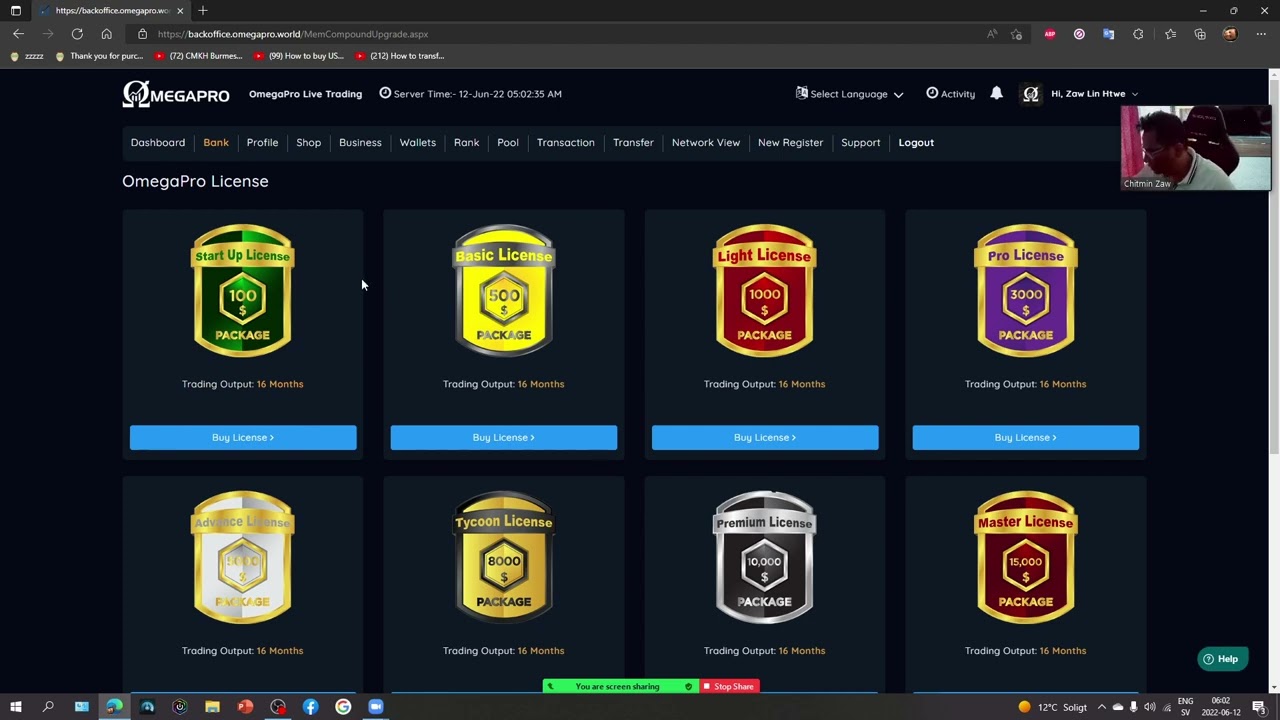Open the Transfer menu item
This screenshot has height=720, width=1280.
point(633,142)
